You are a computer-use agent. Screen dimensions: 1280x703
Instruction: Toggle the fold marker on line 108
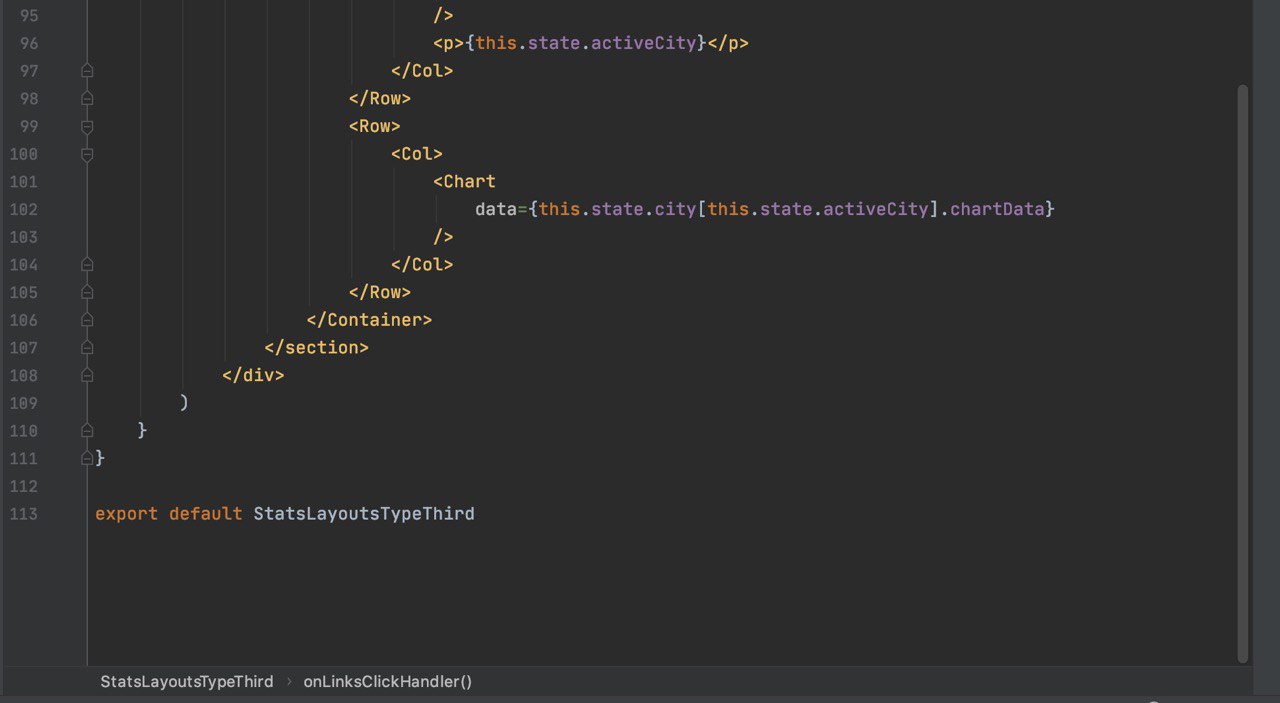point(87,375)
